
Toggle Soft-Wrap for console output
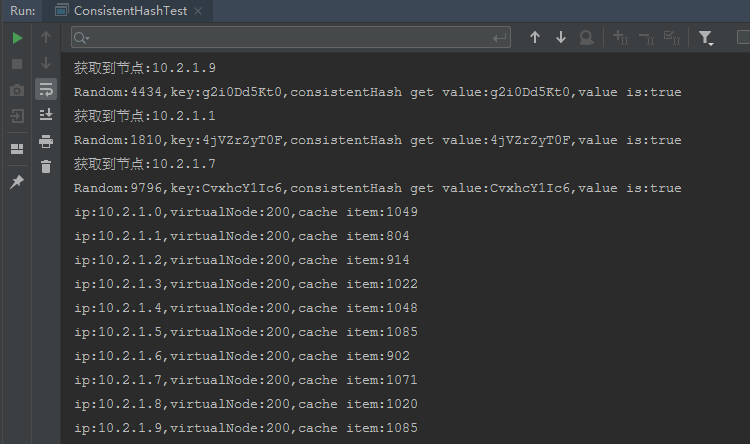pos(46,90)
